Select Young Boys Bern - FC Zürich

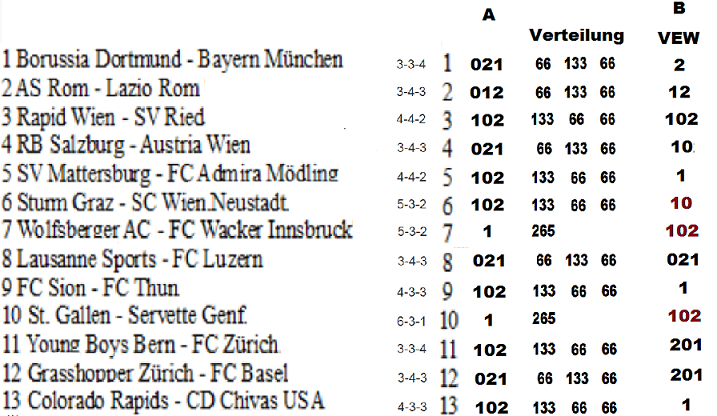coord(140,345)
